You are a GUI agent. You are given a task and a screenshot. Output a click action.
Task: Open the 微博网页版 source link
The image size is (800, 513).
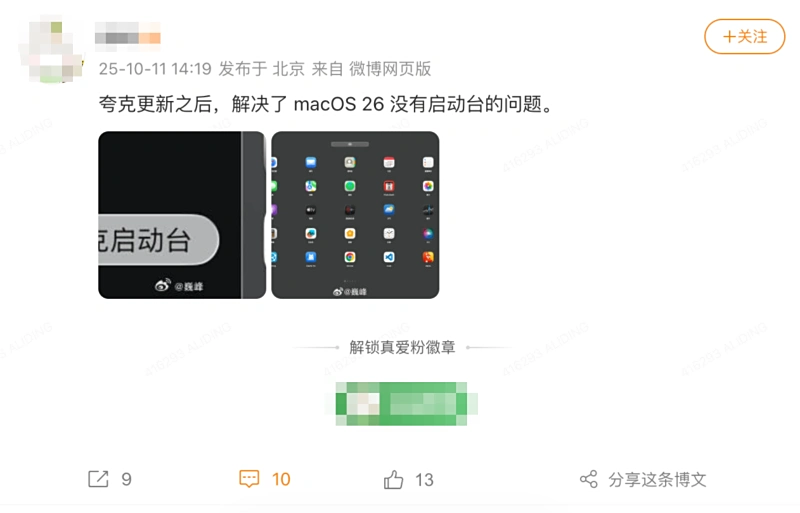click(x=390, y=68)
